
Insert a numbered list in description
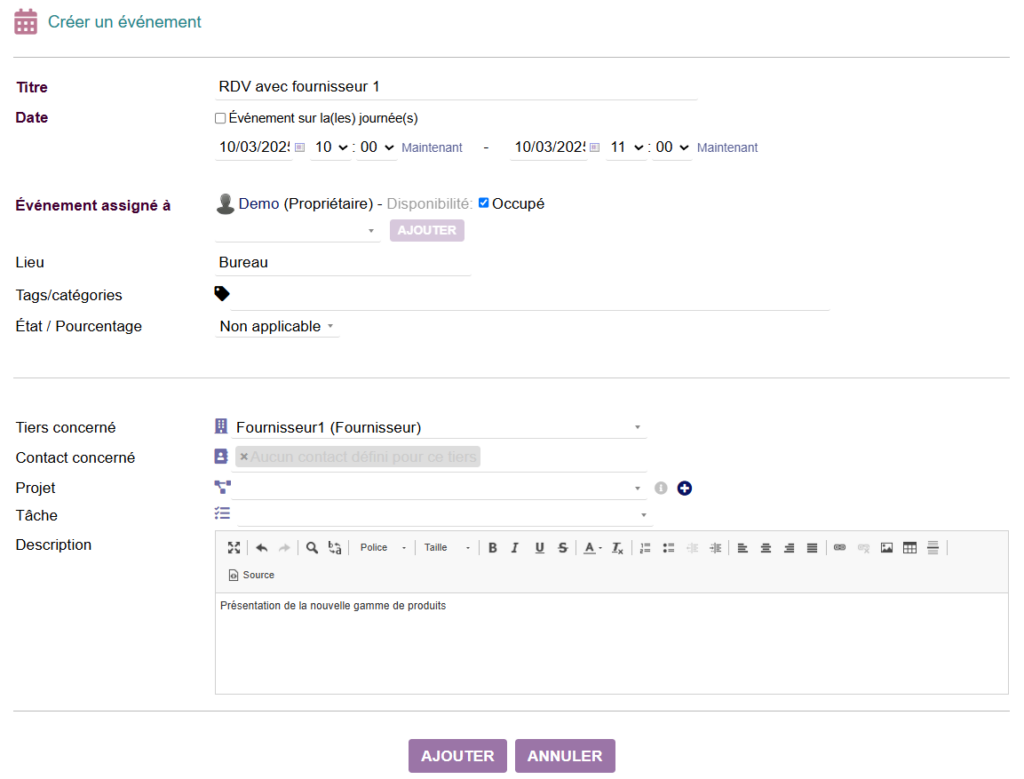pos(645,548)
